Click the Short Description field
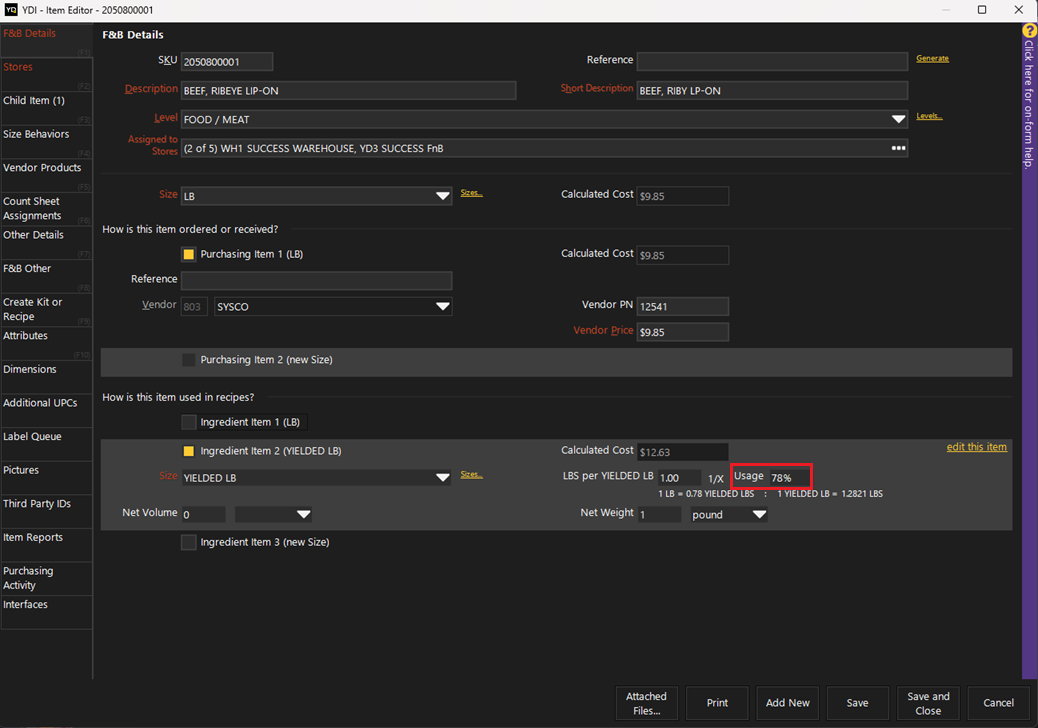The image size is (1038, 728). [772, 91]
